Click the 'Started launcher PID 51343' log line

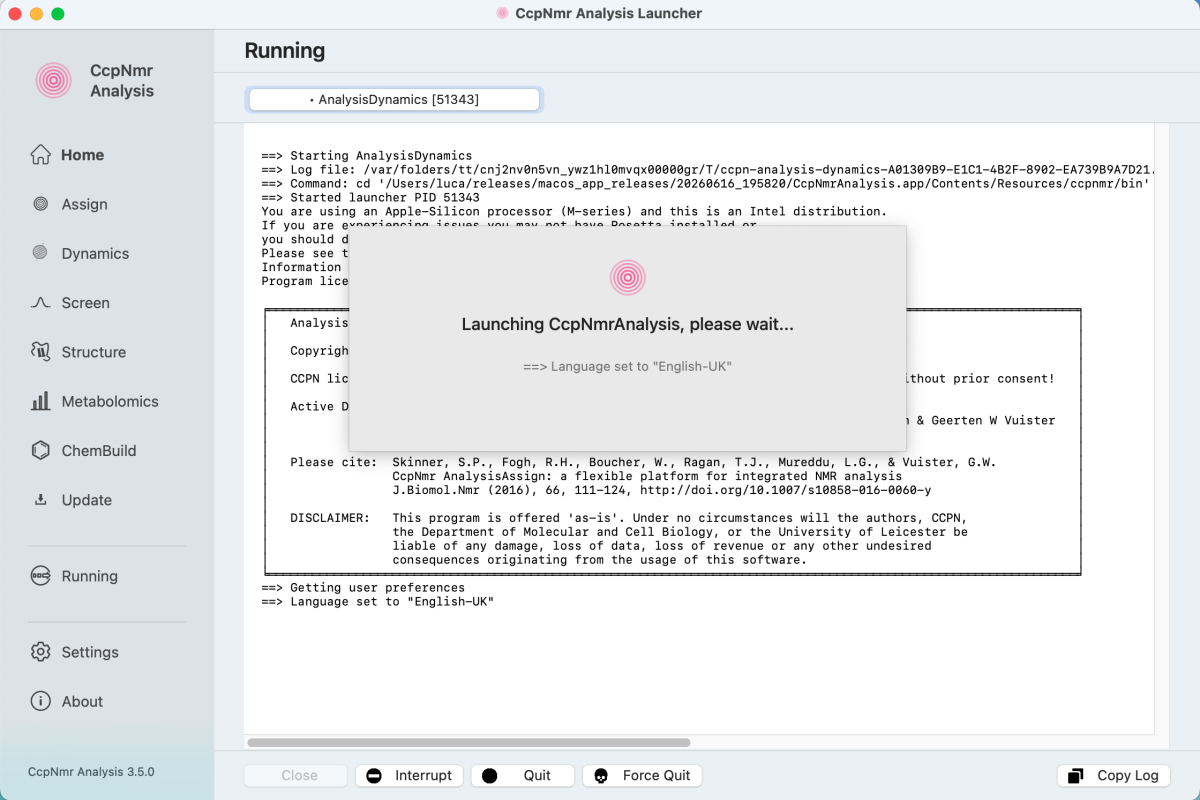pos(371,198)
